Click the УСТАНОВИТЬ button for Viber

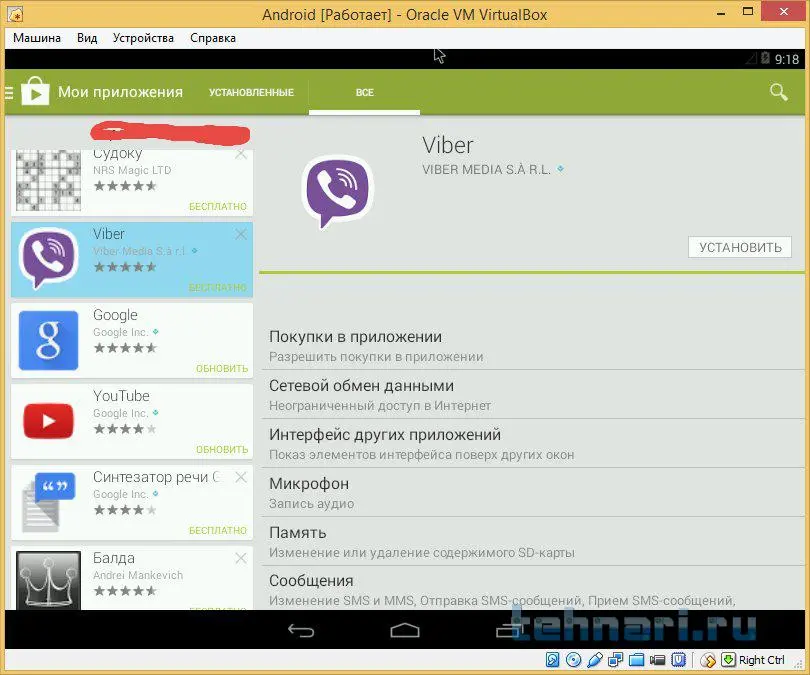point(740,247)
